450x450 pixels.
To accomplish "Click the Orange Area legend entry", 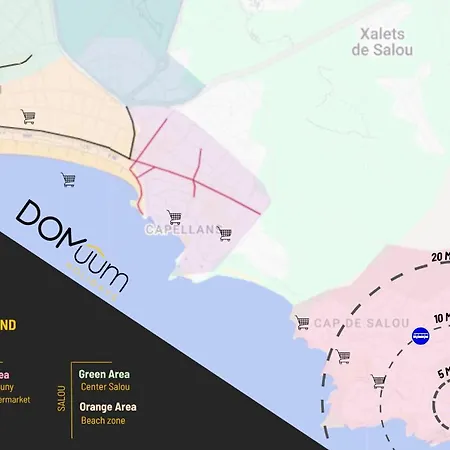I will pyautogui.click(x=108, y=407).
